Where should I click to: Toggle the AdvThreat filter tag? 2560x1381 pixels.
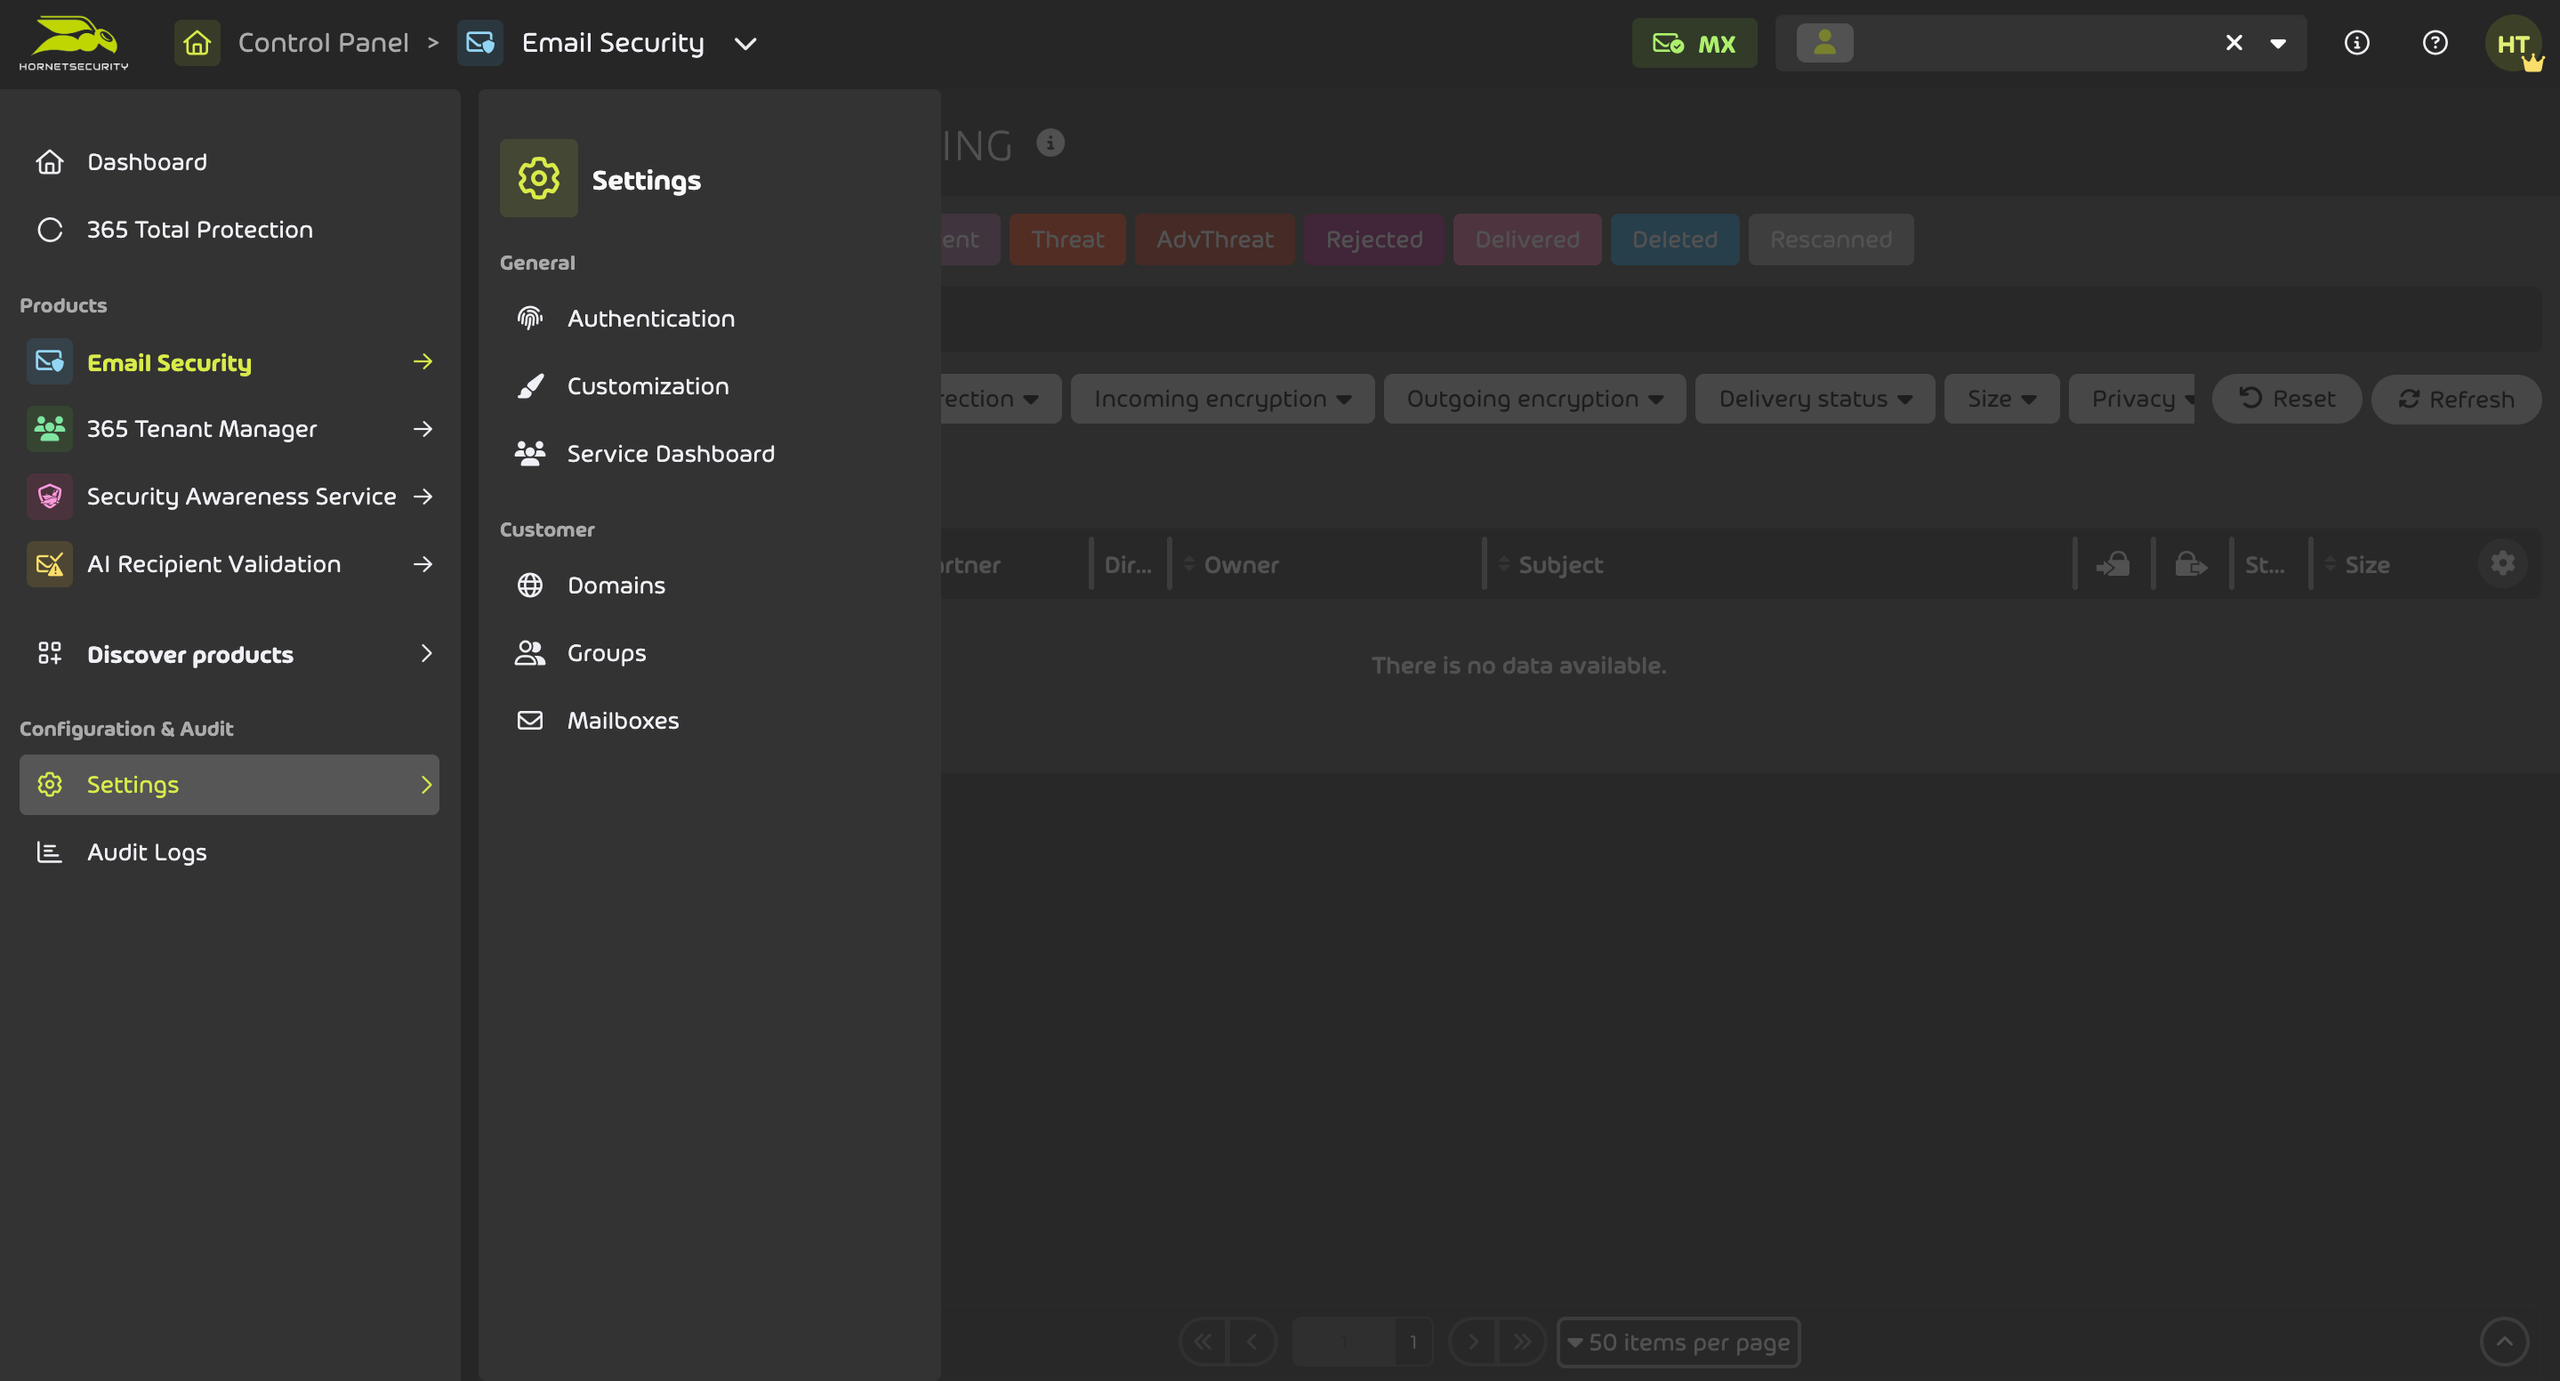point(1214,239)
